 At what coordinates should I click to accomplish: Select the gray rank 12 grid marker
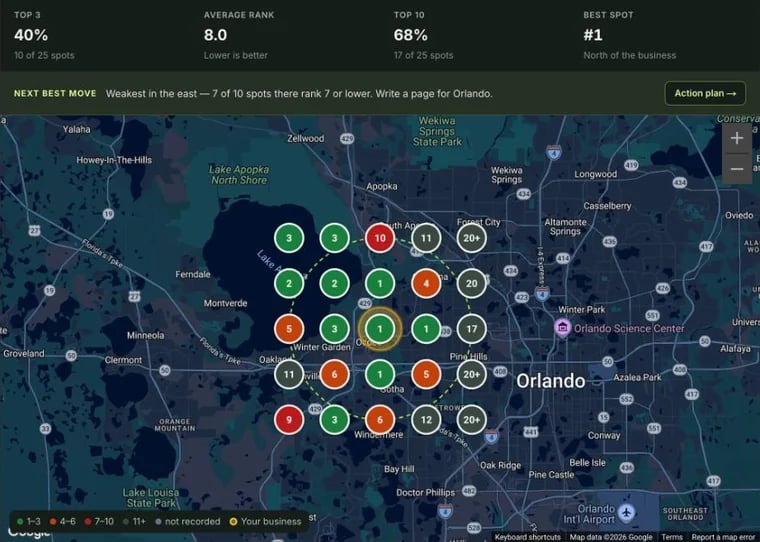point(426,419)
